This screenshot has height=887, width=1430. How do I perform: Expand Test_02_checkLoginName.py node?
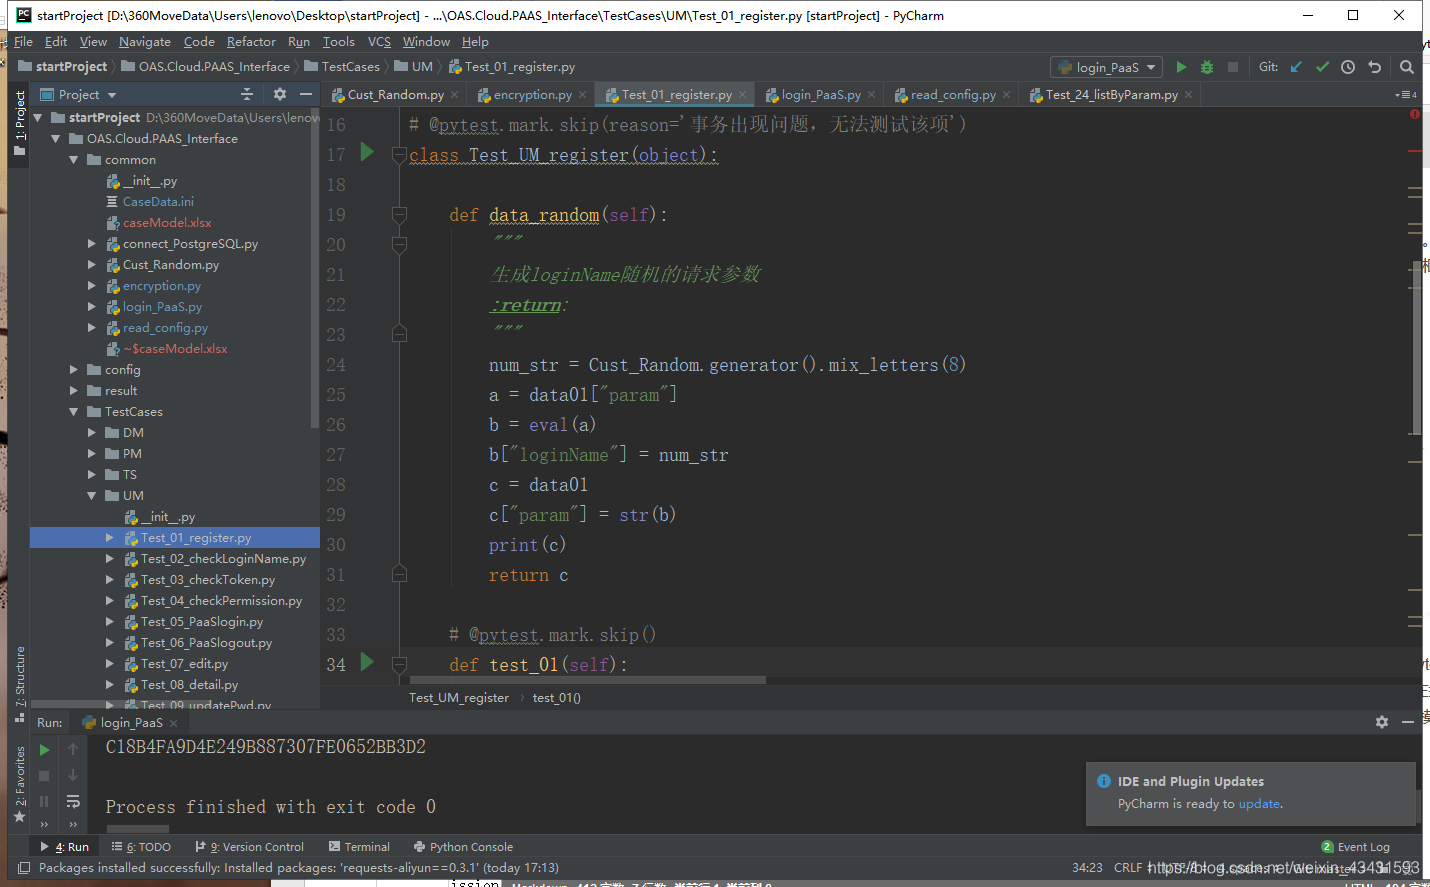coord(110,559)
